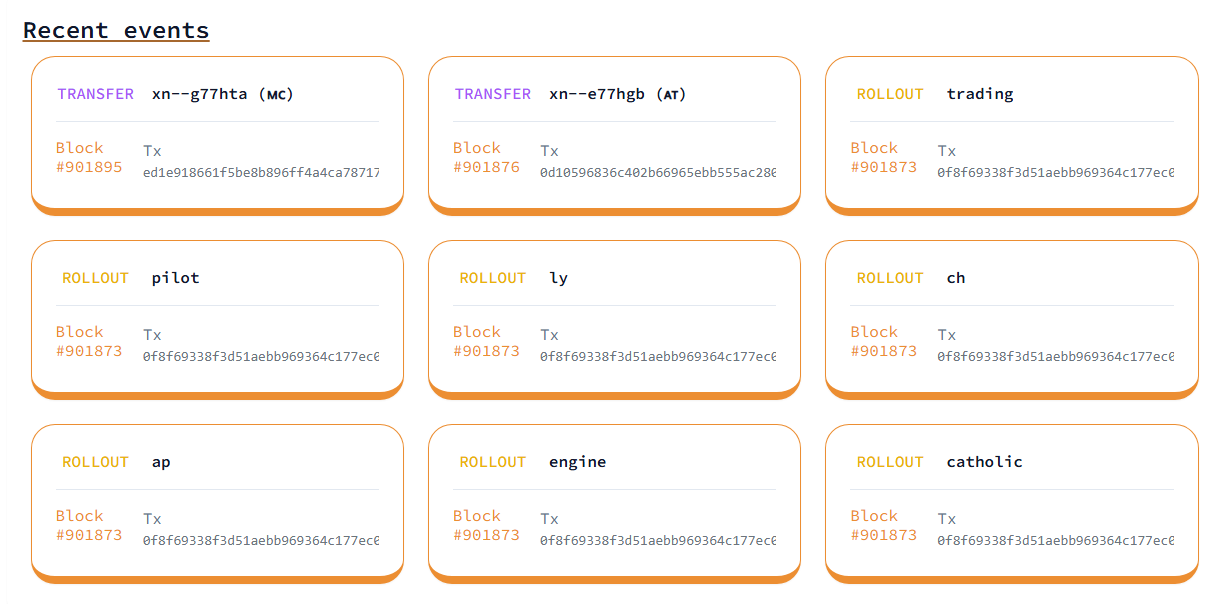Click the Tx hash in the catholic card

pyautogui.click(x=1054, y=541)
